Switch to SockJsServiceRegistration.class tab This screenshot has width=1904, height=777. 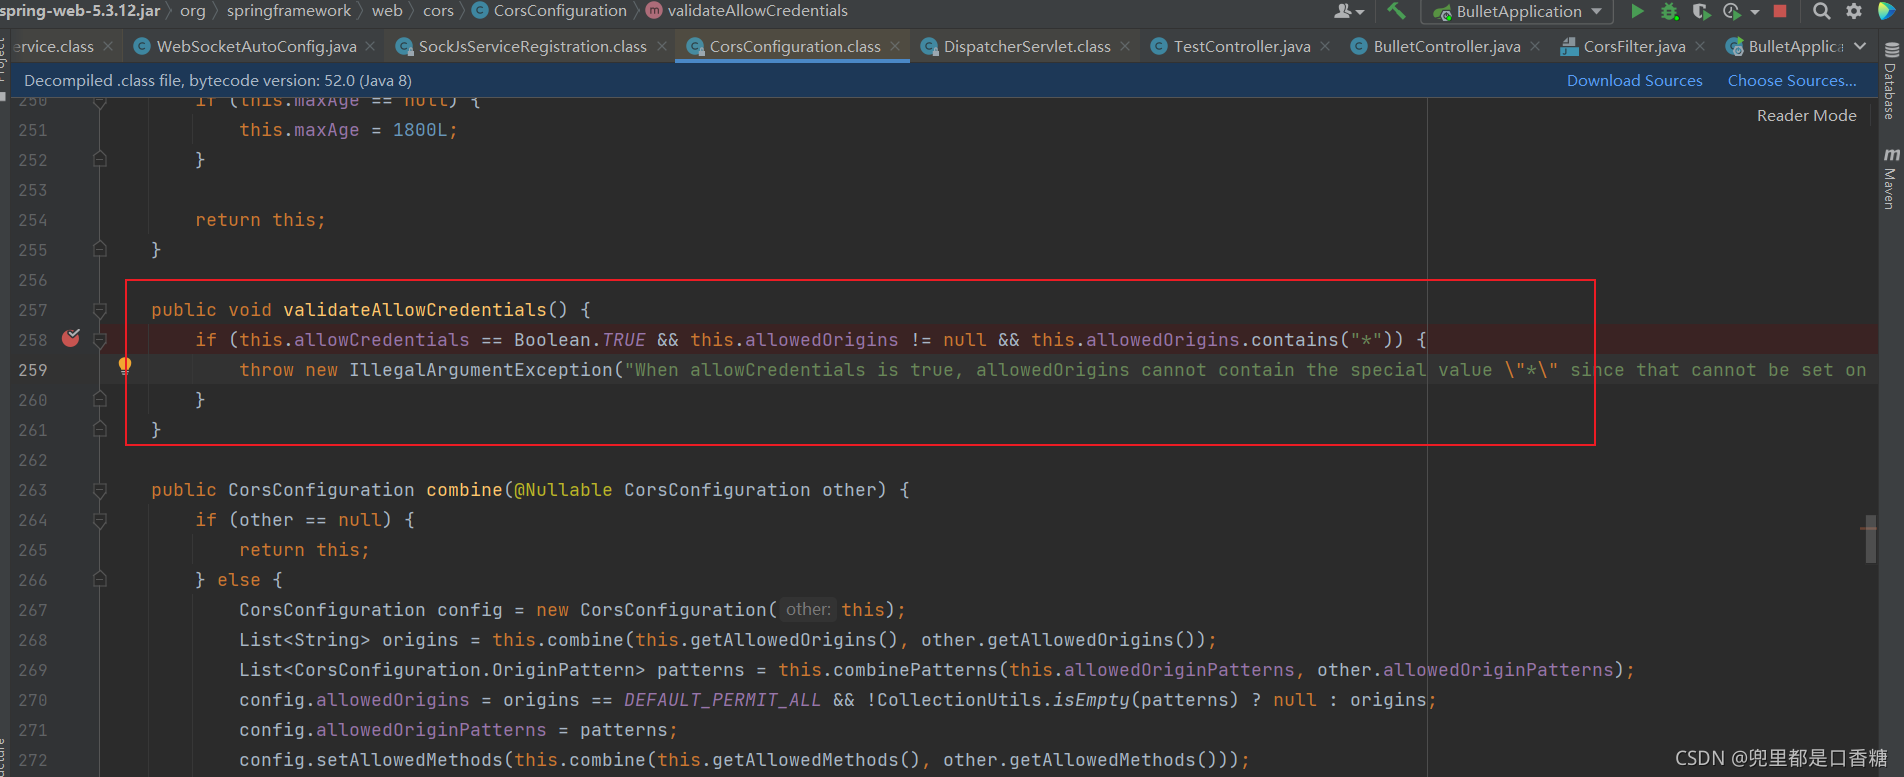(x=532, y=46)
